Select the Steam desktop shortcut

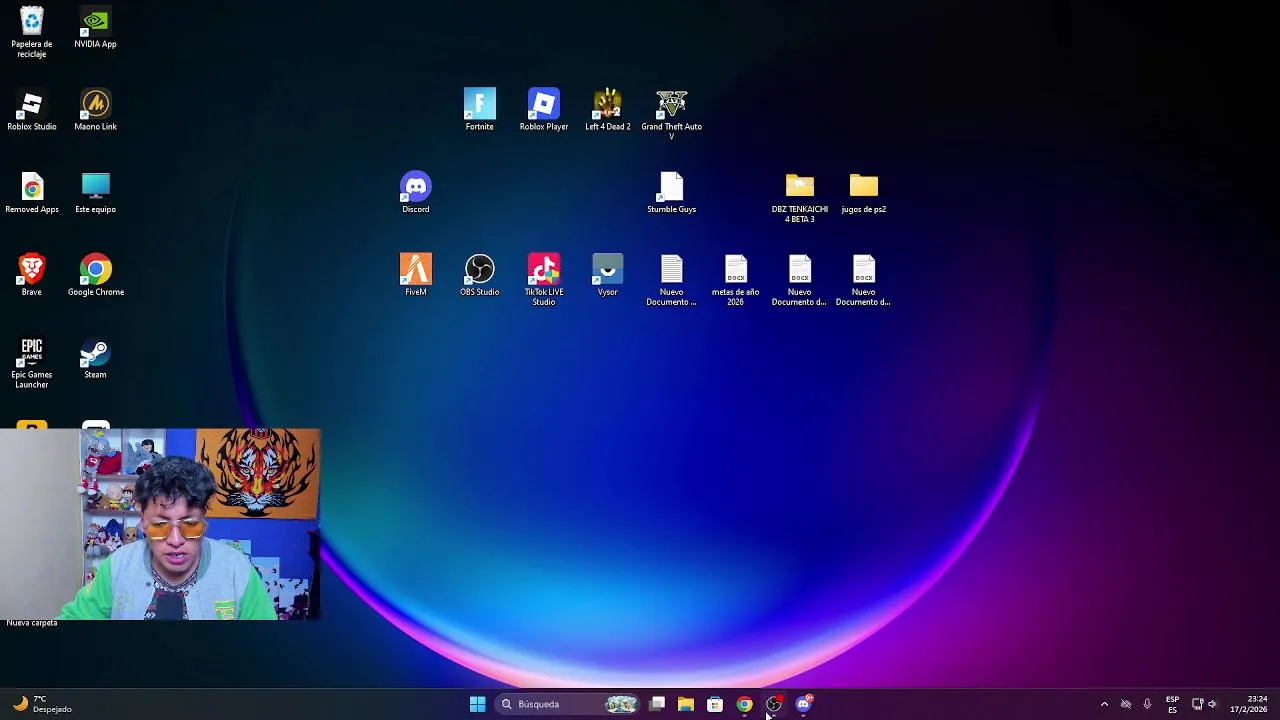[x=95, y=358]
